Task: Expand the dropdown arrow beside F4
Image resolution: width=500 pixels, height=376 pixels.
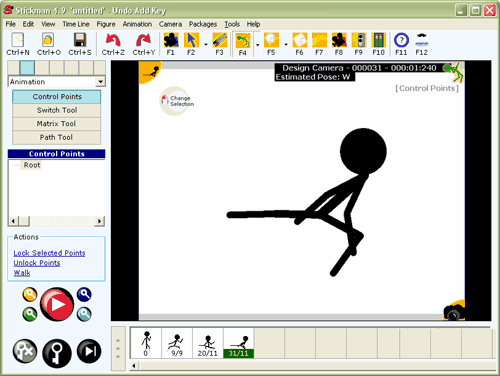Action: (x=257, y=44)
